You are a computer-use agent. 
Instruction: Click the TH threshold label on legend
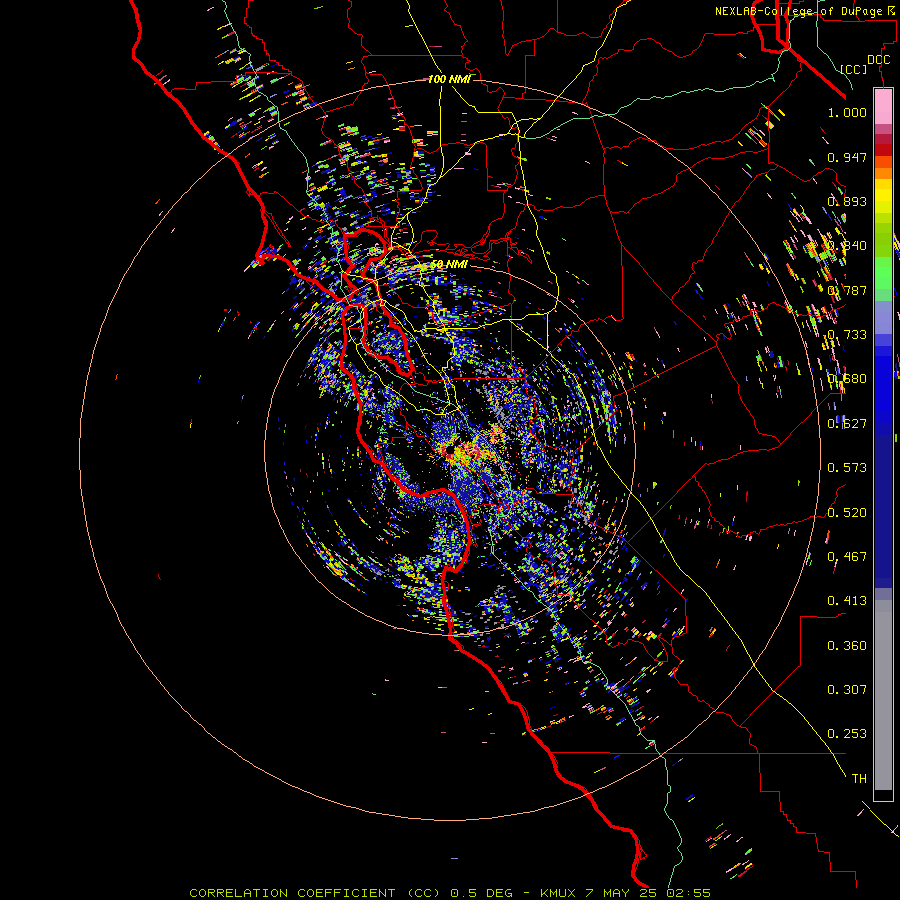click(859, 779)
